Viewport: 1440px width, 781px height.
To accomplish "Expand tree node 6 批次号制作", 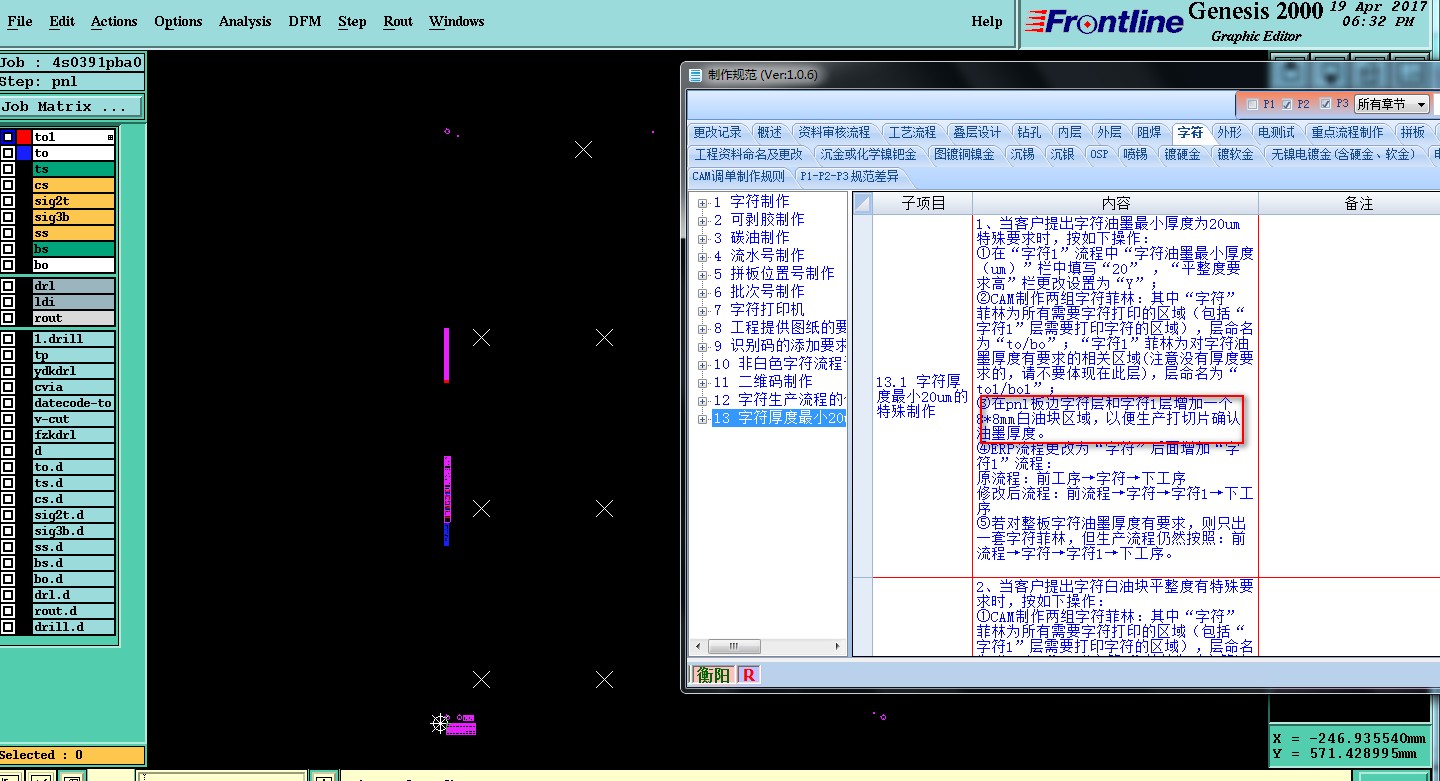I will pos(703,292).
